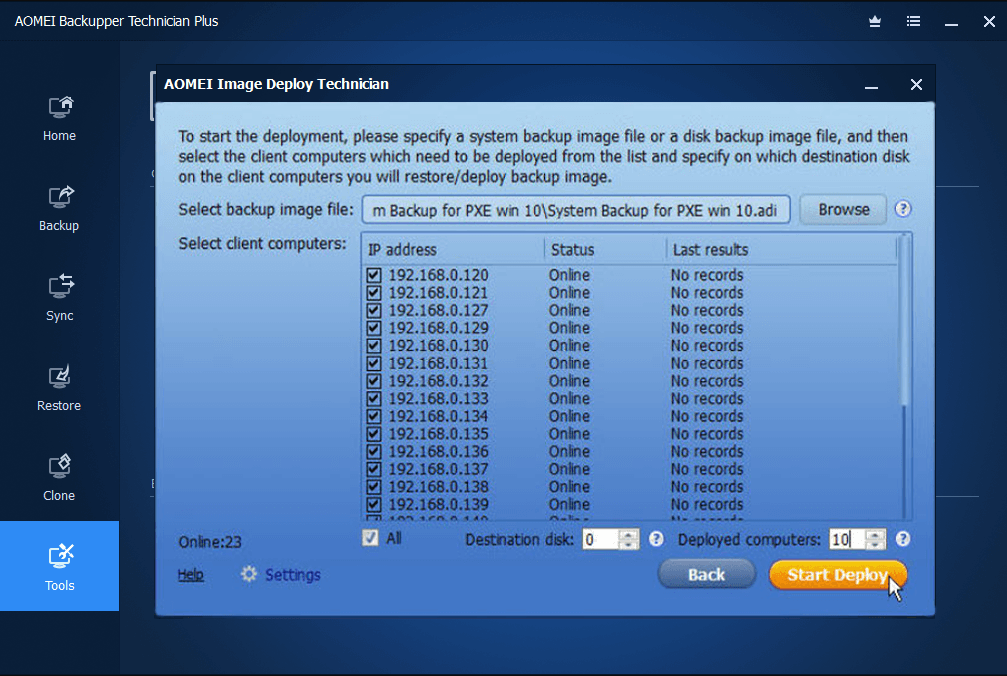Open the Restore section in sidebar
The width and height of the screenshot is (1007, 676).
[59, 388]
